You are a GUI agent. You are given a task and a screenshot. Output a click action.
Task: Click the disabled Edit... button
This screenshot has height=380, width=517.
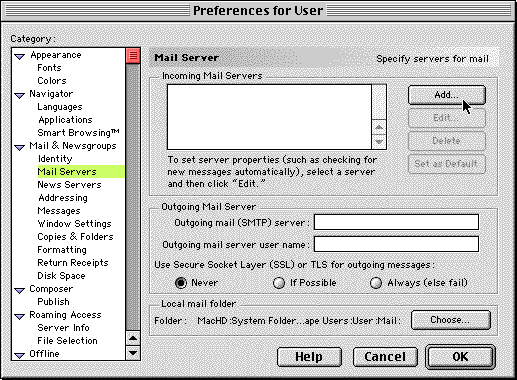(x=447, y=118)
